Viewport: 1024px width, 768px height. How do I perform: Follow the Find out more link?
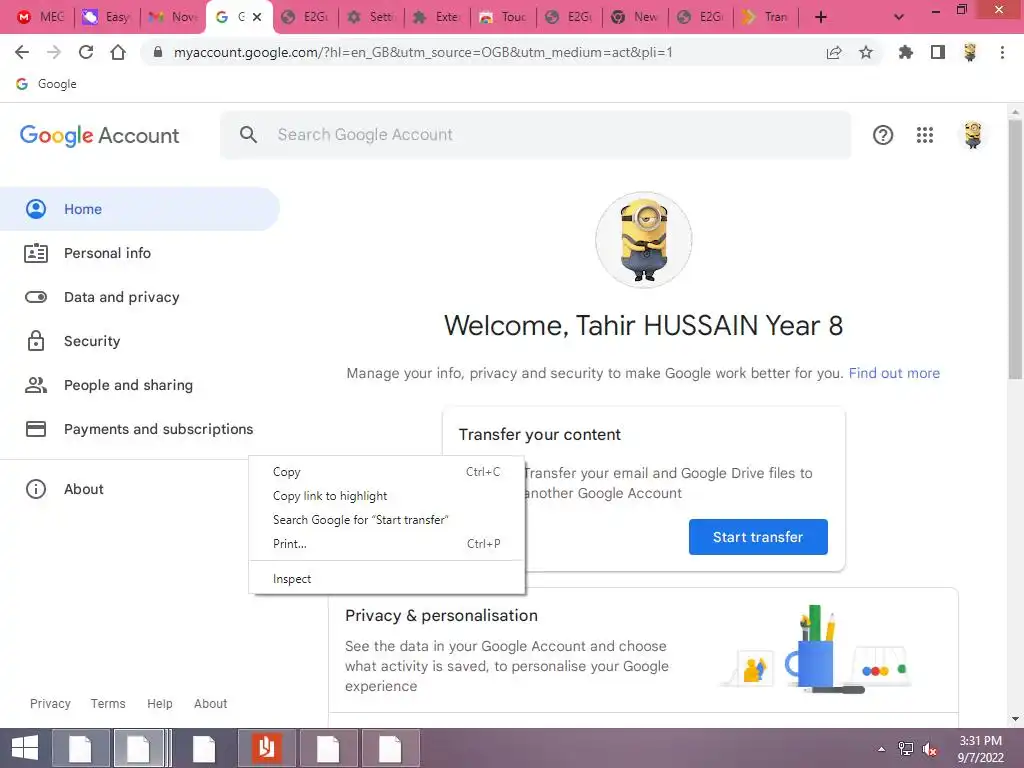894,373
